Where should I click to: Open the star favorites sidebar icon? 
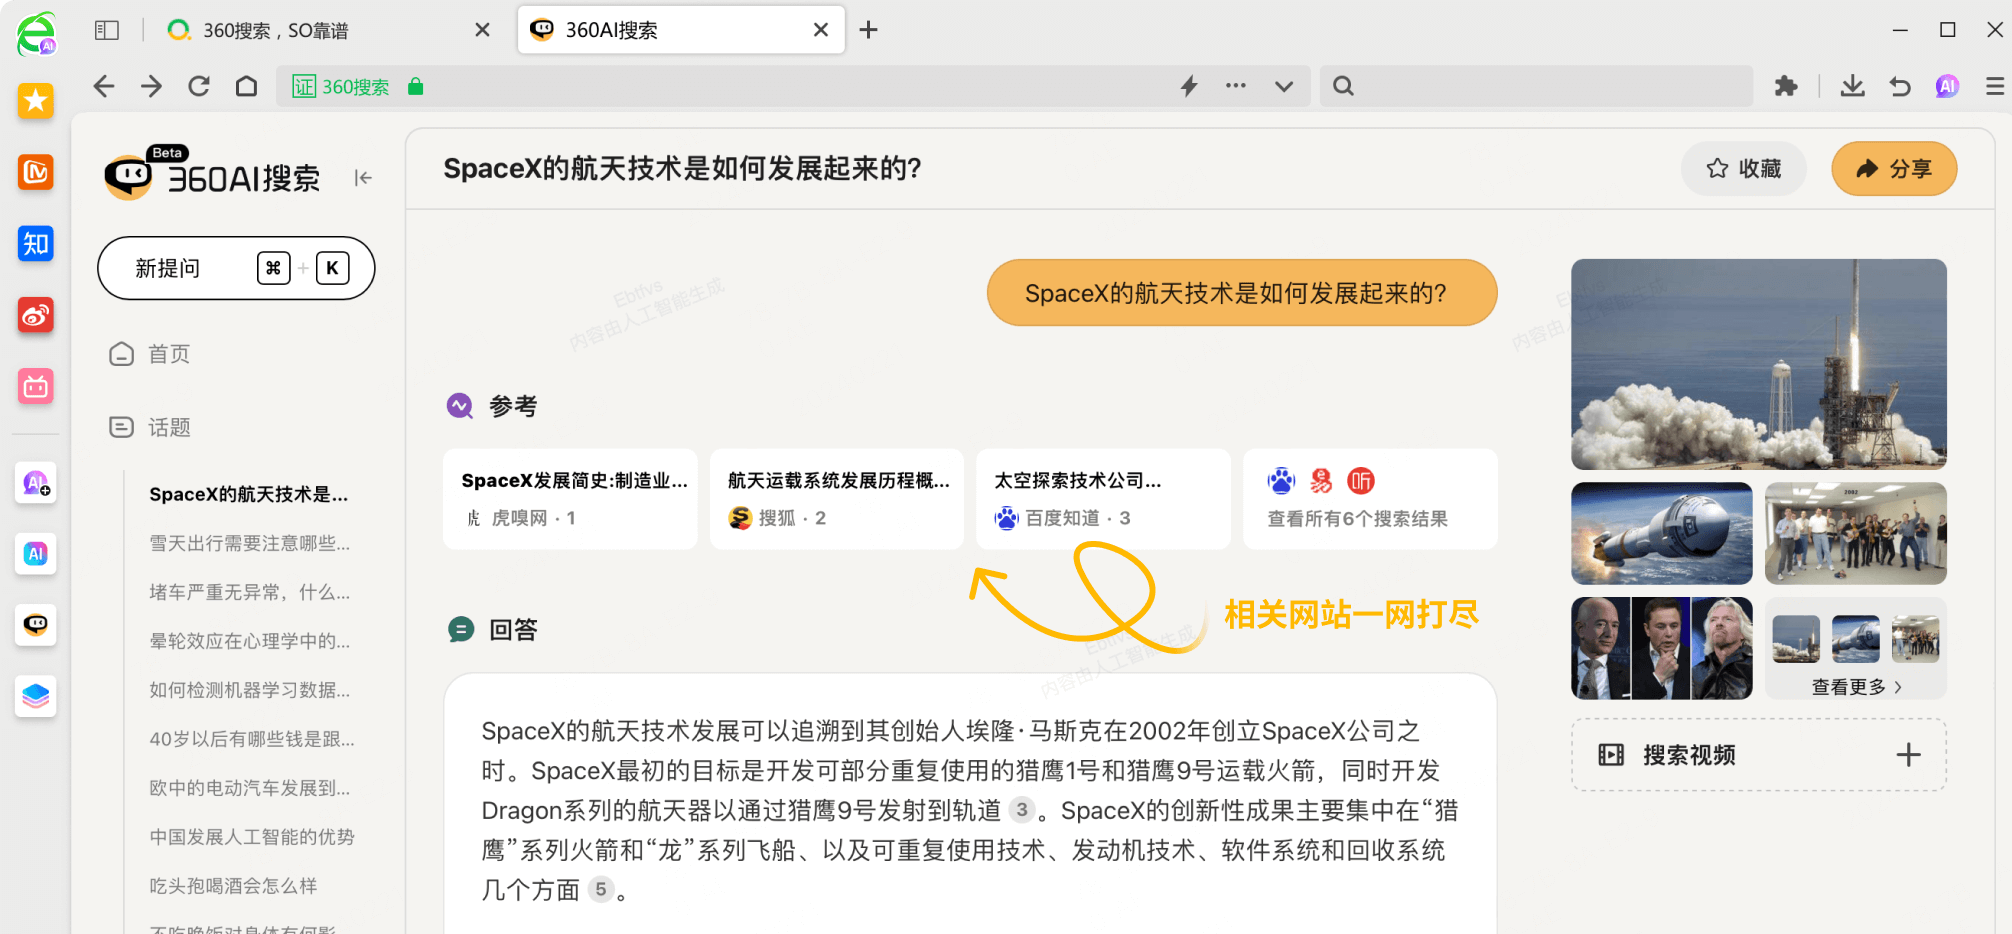(36, 100)
